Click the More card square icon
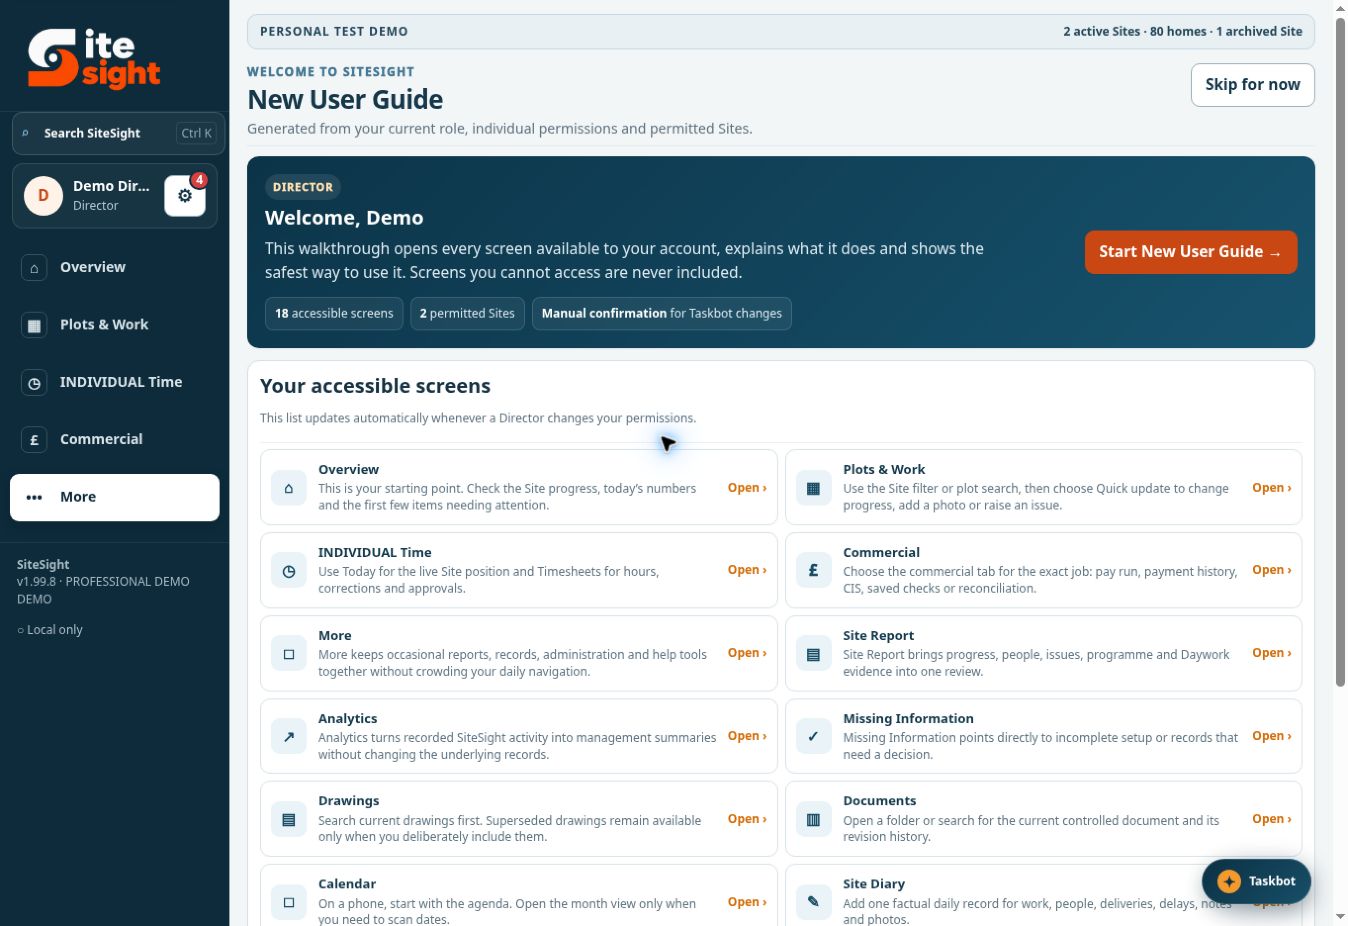Screen dimensions: 1348x926 tap(289, 654)
